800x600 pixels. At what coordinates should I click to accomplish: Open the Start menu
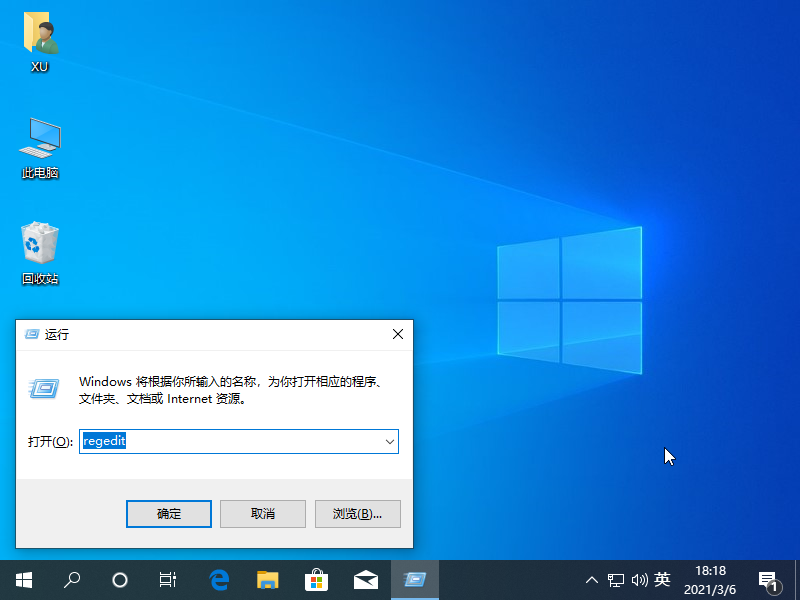point(23,580)
